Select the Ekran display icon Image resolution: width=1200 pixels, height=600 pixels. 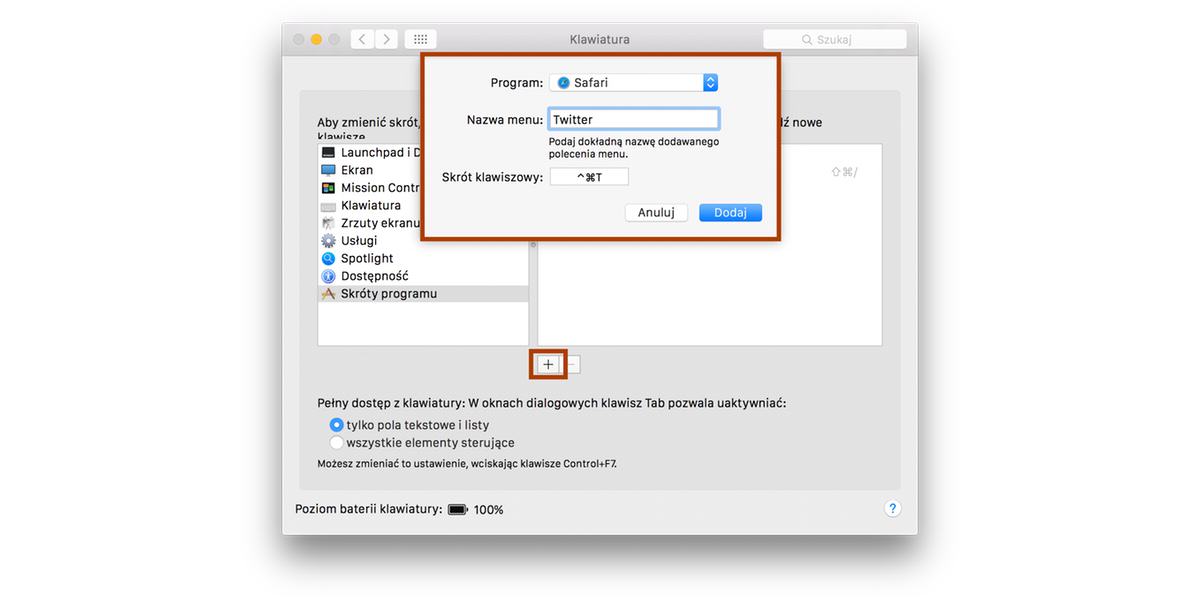pyautogui.click(x=328, y=171)
